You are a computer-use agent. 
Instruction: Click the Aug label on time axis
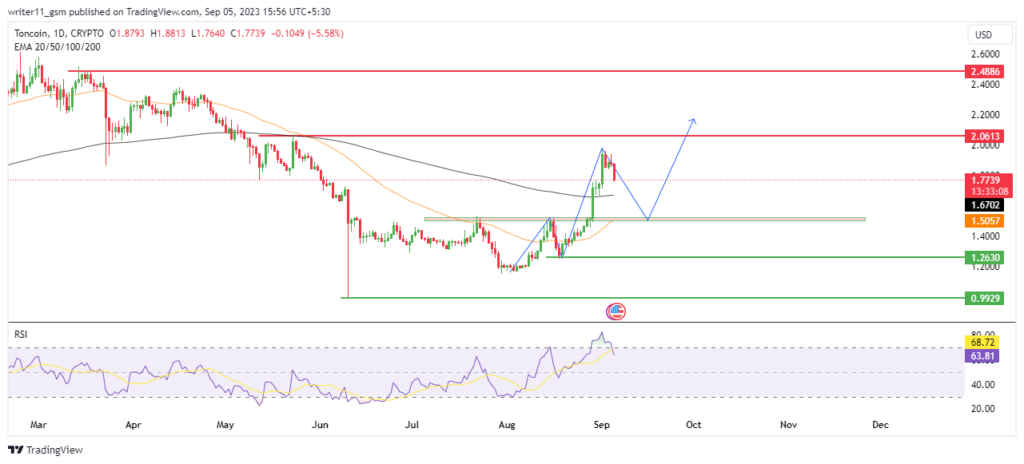point(507,425)
